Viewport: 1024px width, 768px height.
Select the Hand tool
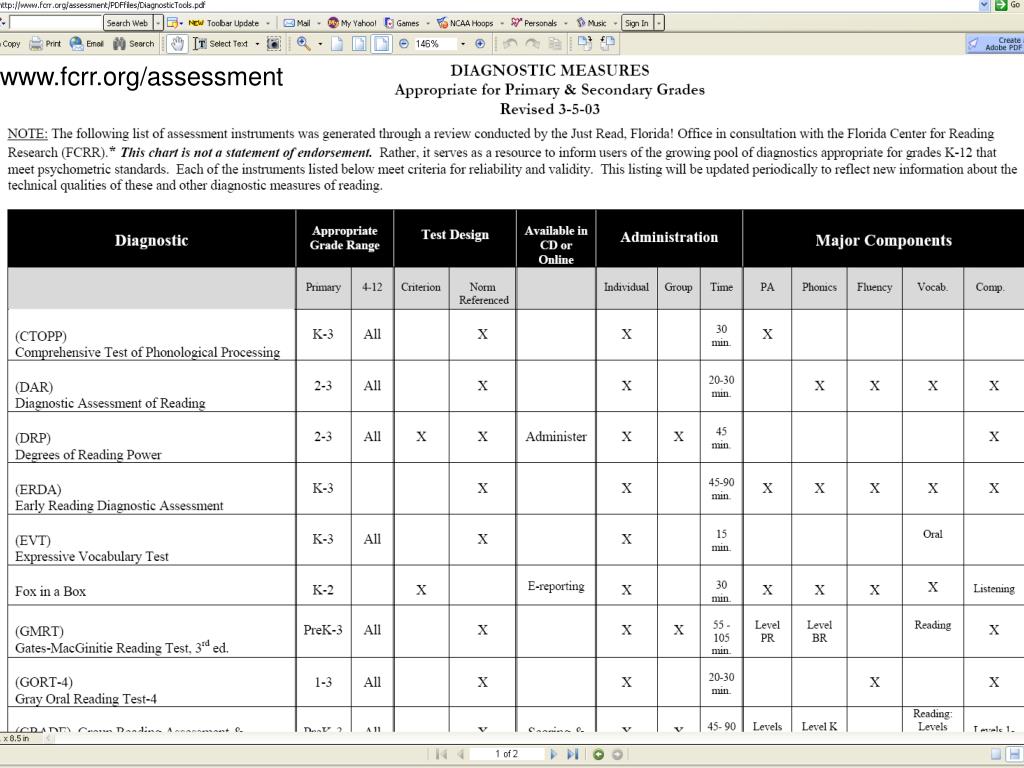176,44
